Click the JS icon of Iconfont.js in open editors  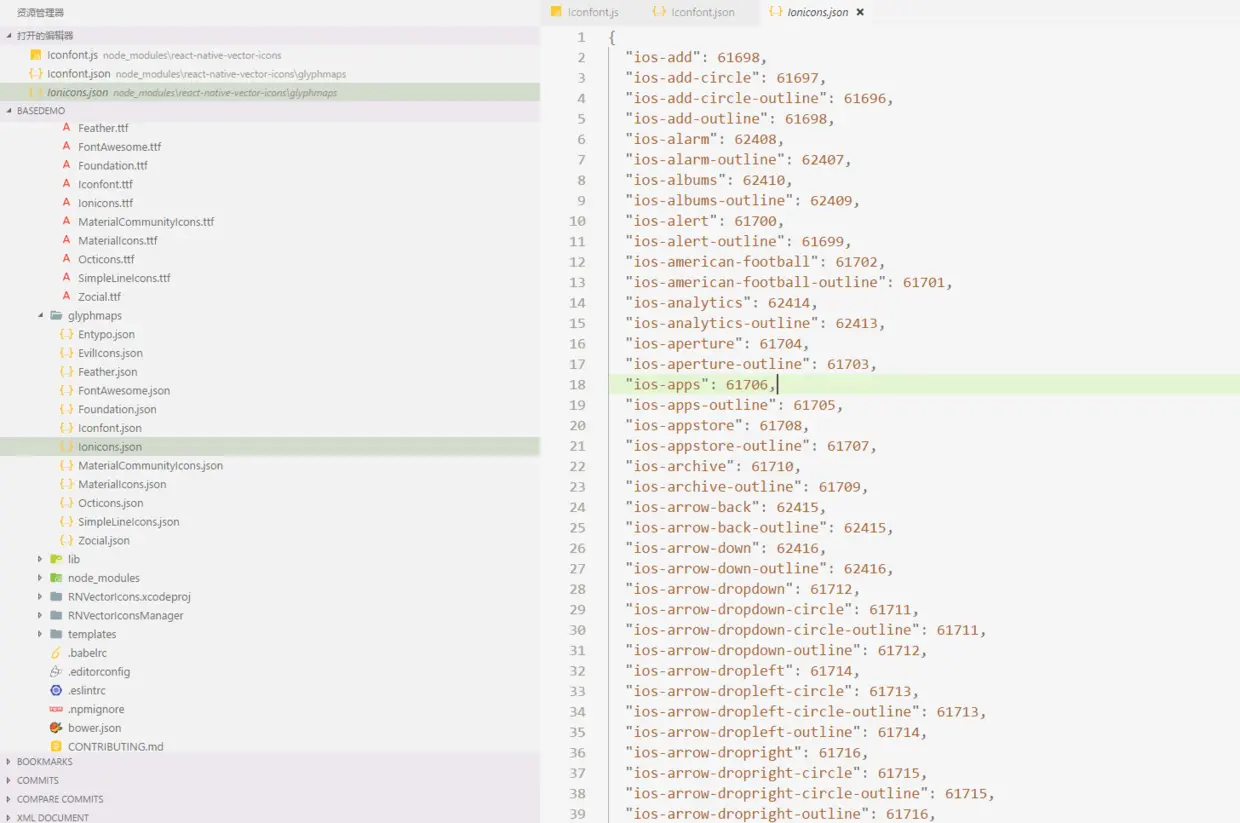(x=36, y=55)
